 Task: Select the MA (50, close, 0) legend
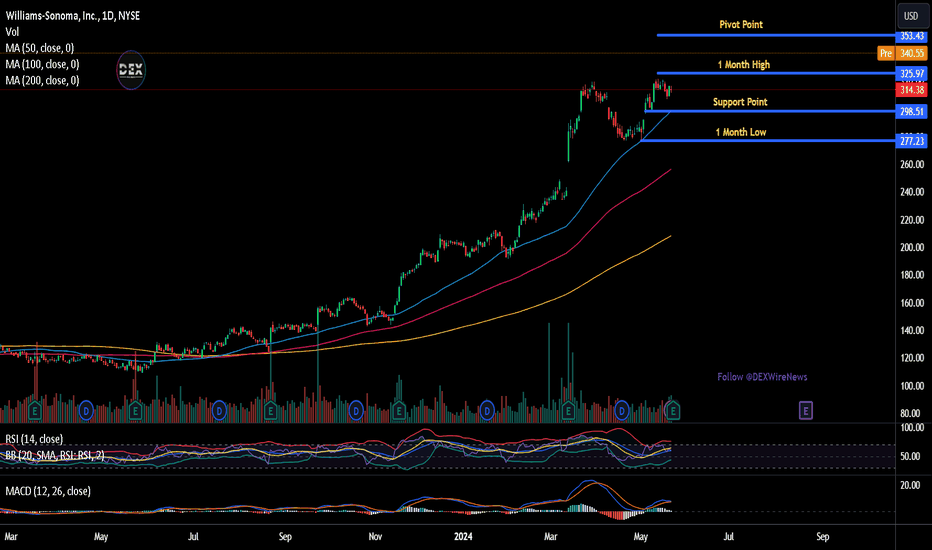pyautogui.click(x=40, y=48)
